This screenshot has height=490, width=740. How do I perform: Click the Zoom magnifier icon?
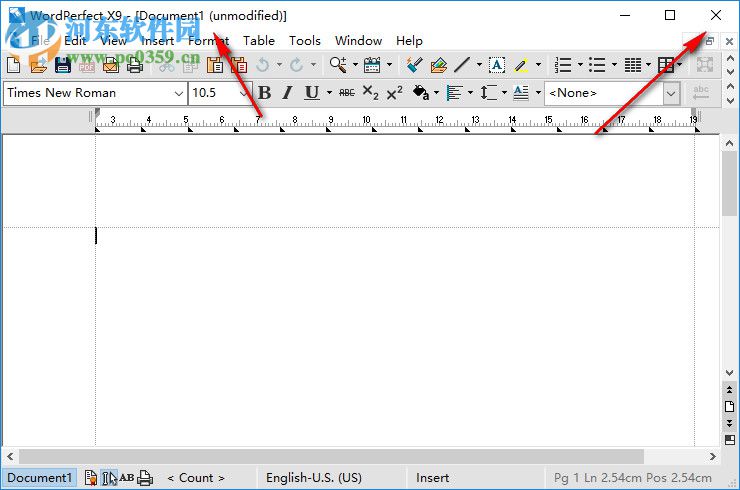pos(338,65)
